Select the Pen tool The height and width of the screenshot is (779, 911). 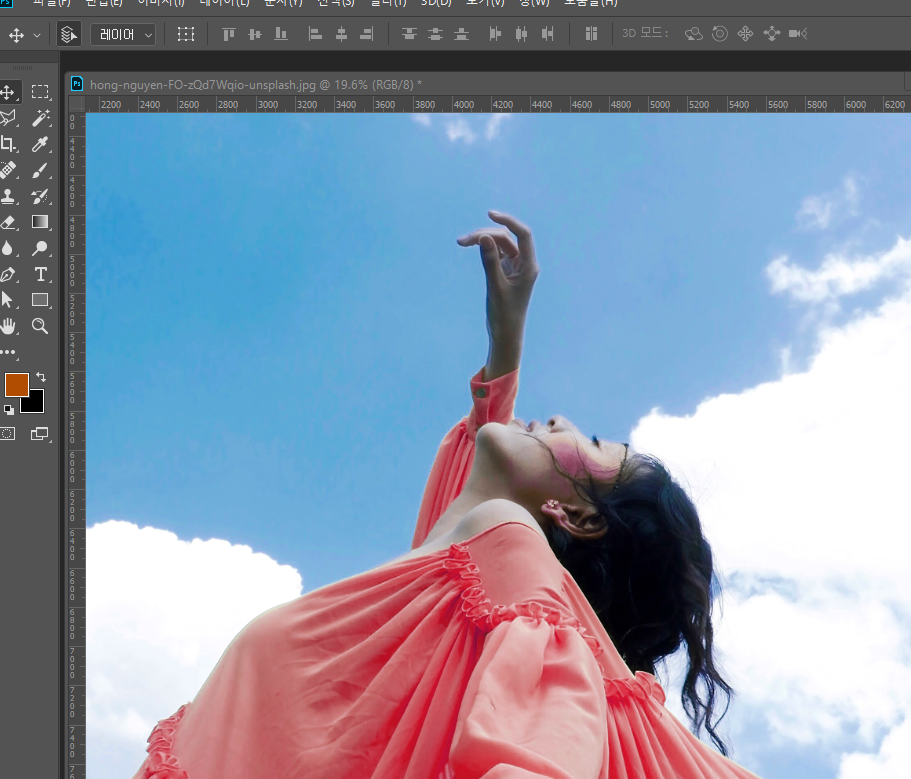pyautogui.click(x=8, y=274)
